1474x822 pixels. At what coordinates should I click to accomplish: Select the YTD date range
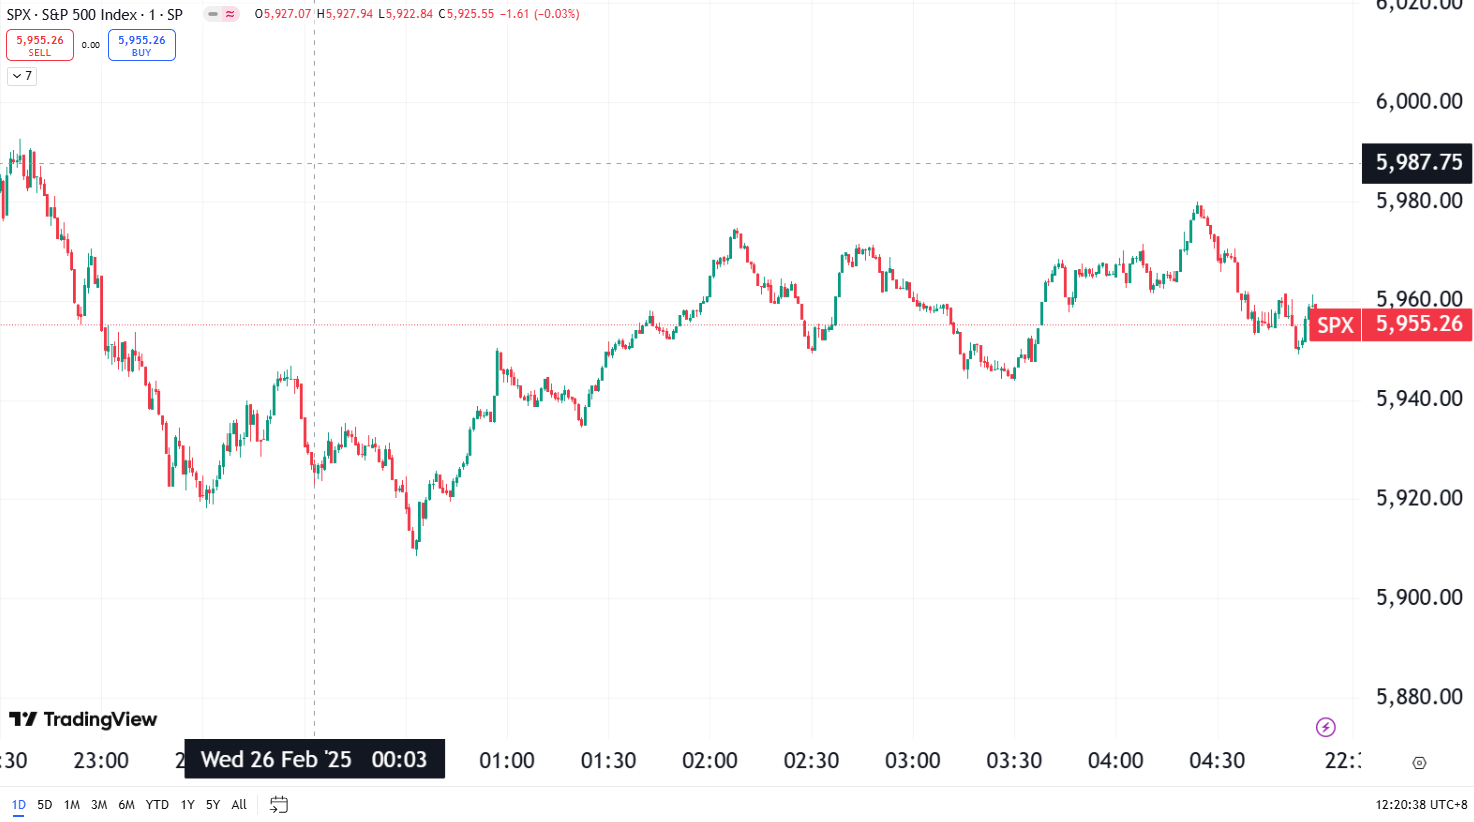(157, 804)
